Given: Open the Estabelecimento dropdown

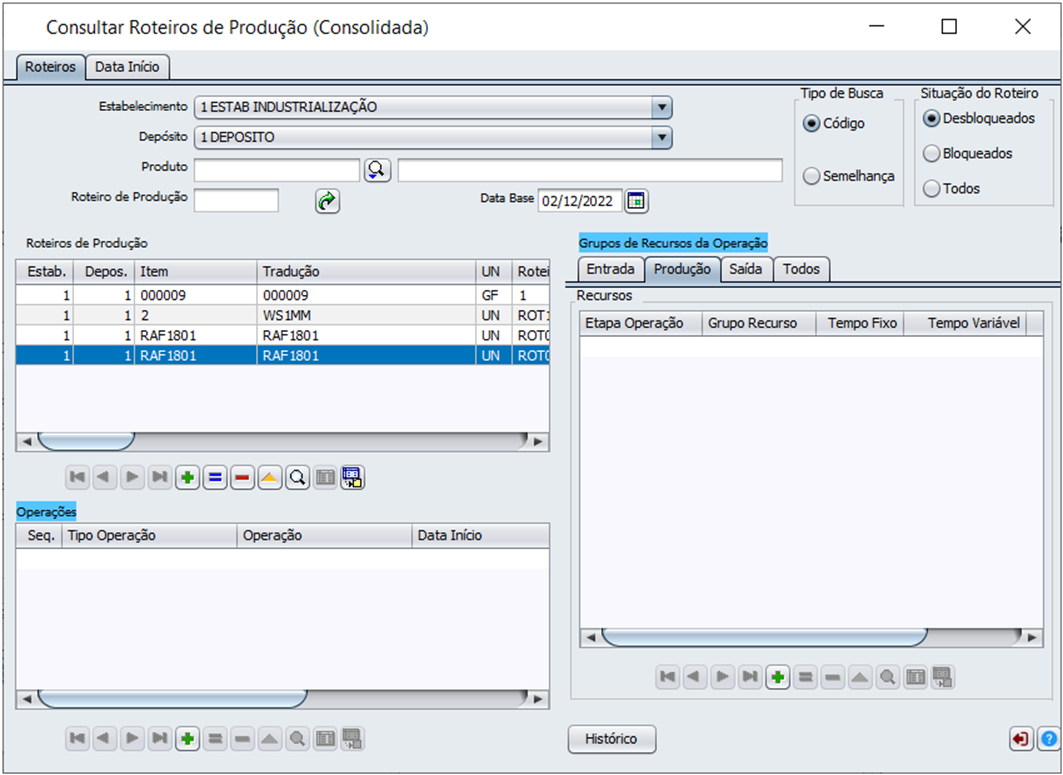Looking at the screenshot, I should (662, 107).
